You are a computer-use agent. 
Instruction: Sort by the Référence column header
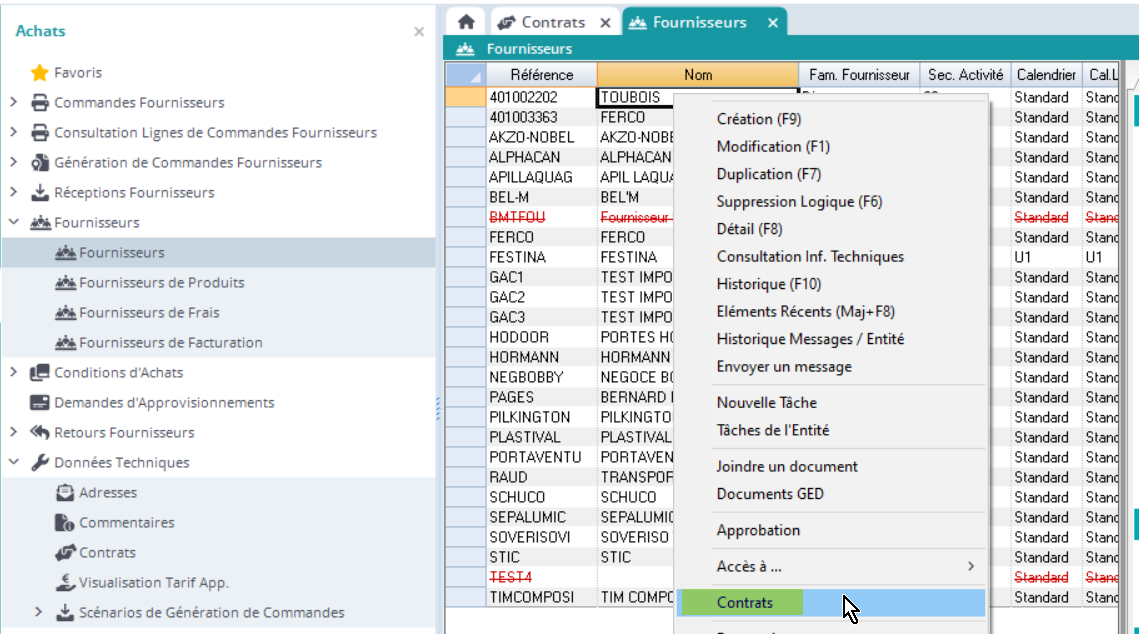[541, 75]
